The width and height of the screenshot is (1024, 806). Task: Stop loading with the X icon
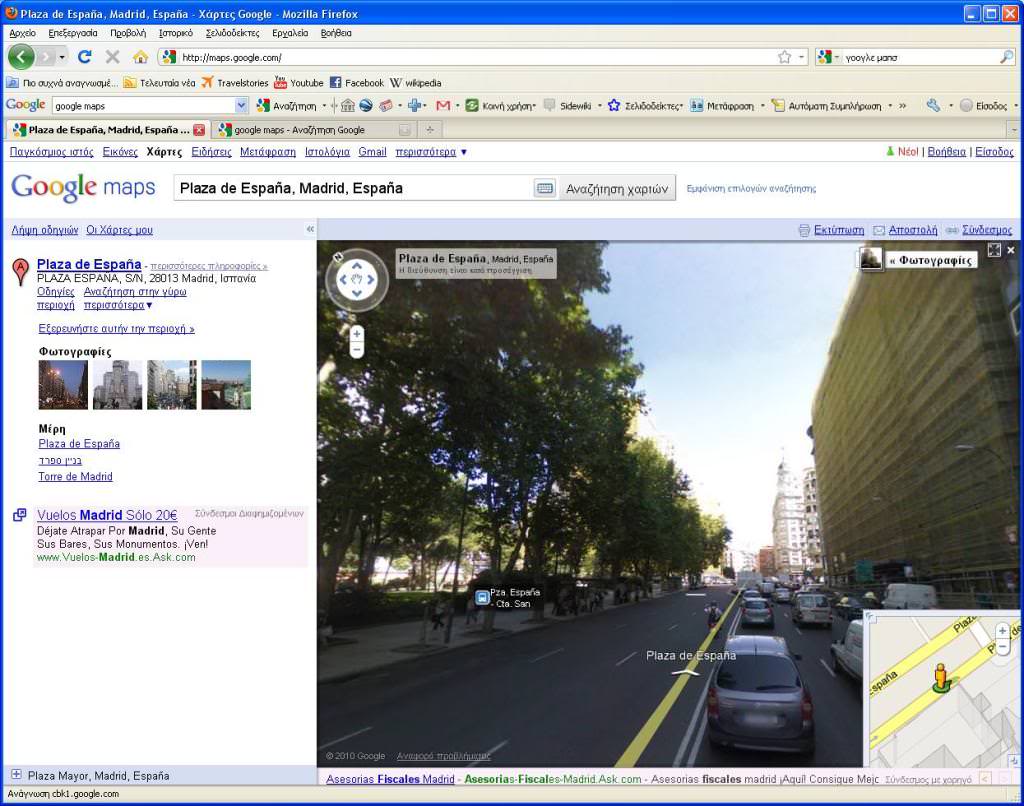pos(112,57)
